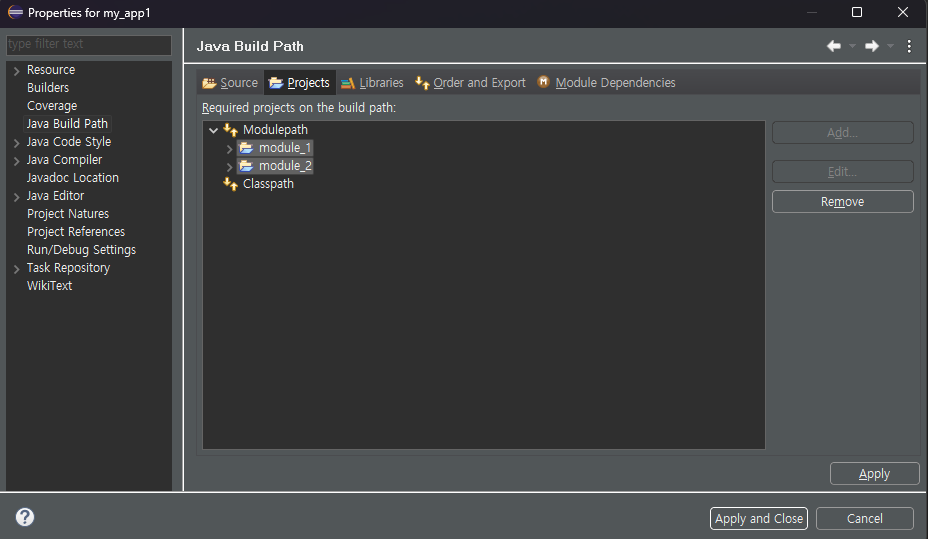The width and height of the screenshot is (928, 539).
Task: Click the module_2 project folder icon
Action: (x=246, y=166)
